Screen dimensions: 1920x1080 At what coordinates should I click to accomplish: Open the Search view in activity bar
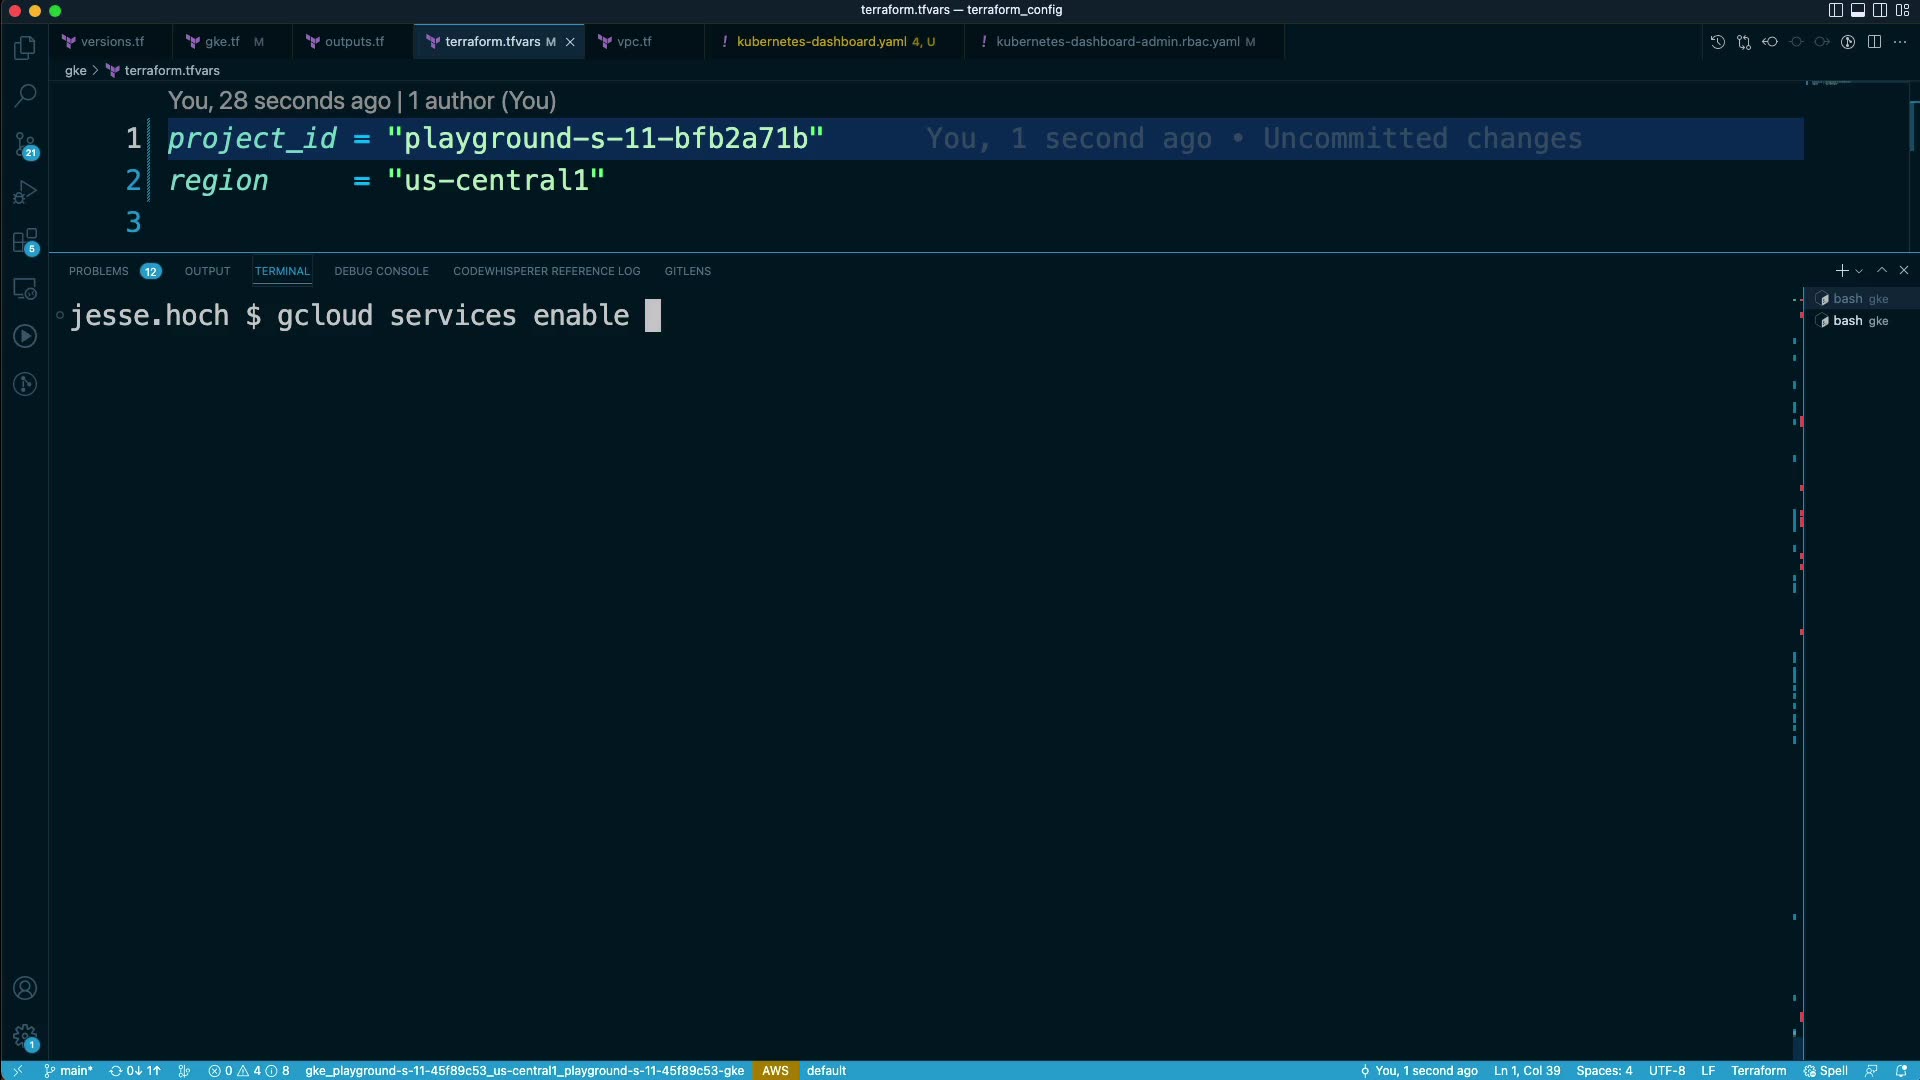click(25, 96)
